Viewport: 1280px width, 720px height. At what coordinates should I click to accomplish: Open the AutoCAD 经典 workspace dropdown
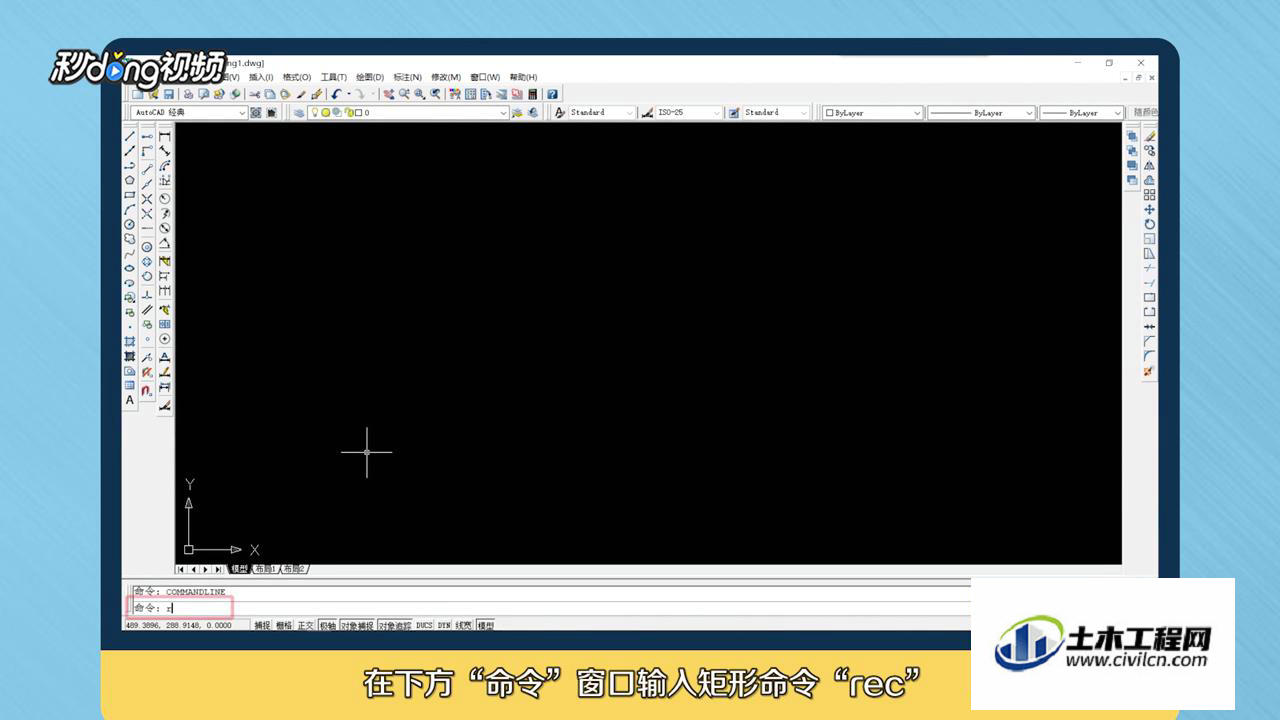[241, 113]
